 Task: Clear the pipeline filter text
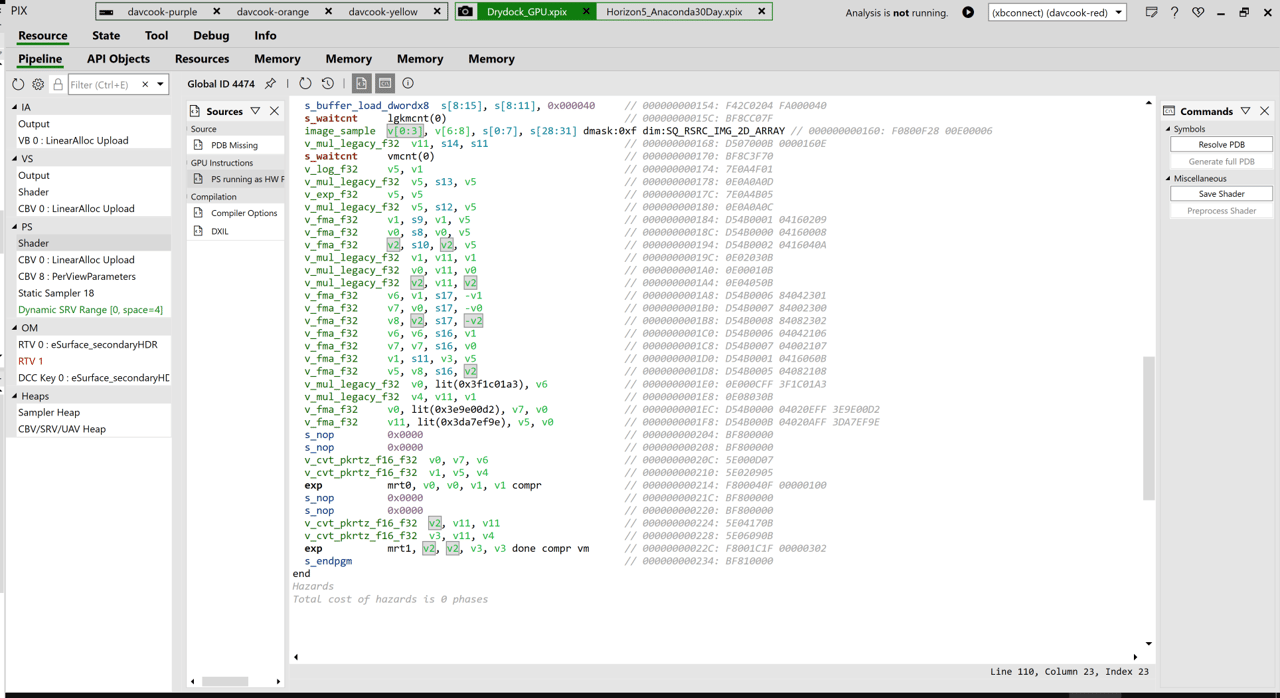click(x=145, y=85)
